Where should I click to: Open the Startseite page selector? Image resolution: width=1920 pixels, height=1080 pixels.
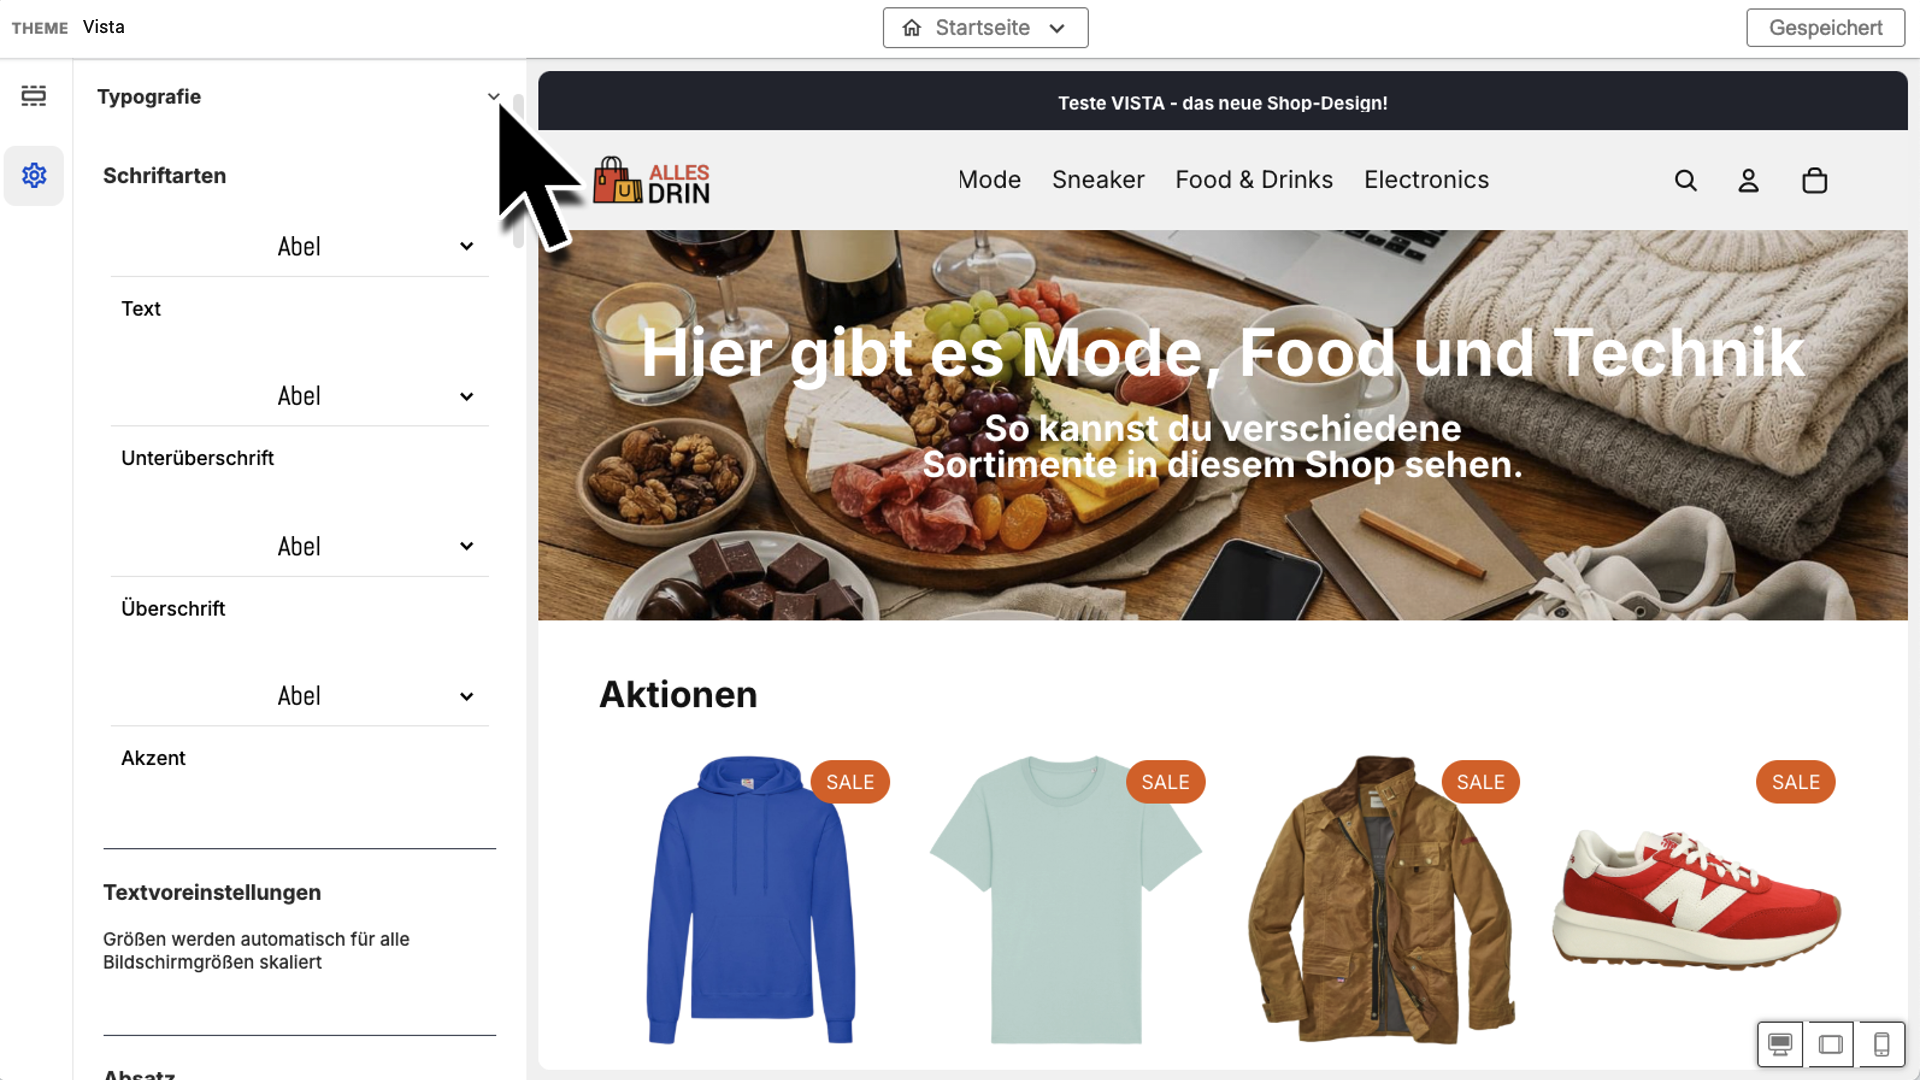pyautogui.click(x=985, y=28)
